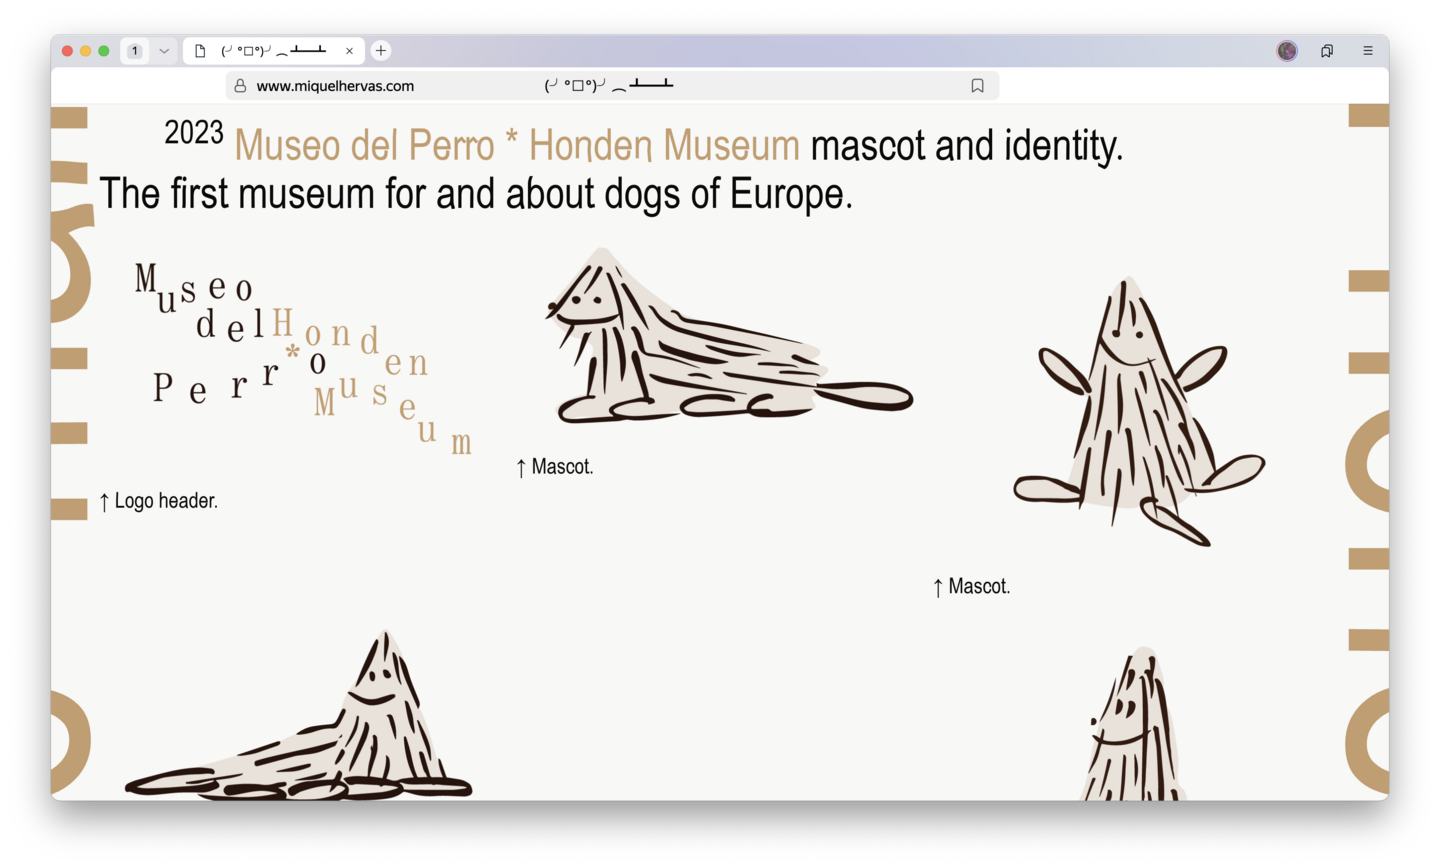Bookmark this page from the address bar

click(x=977, y=86)
